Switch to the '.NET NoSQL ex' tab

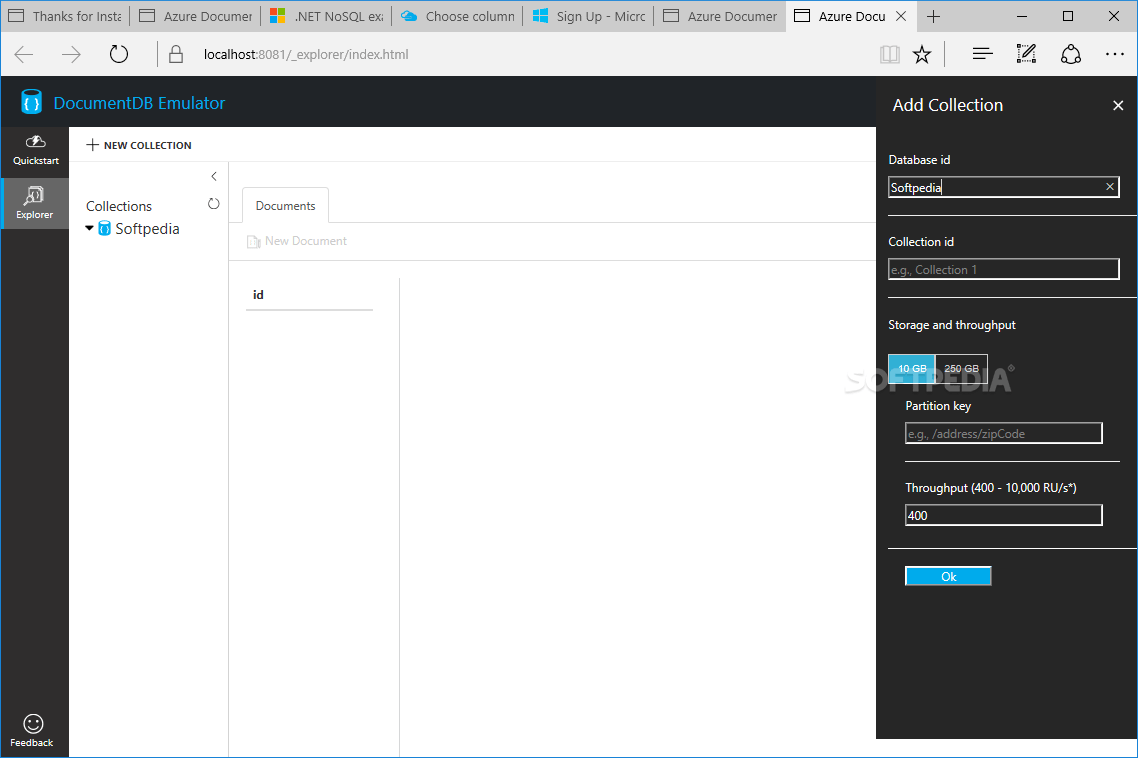coord(327,16)
